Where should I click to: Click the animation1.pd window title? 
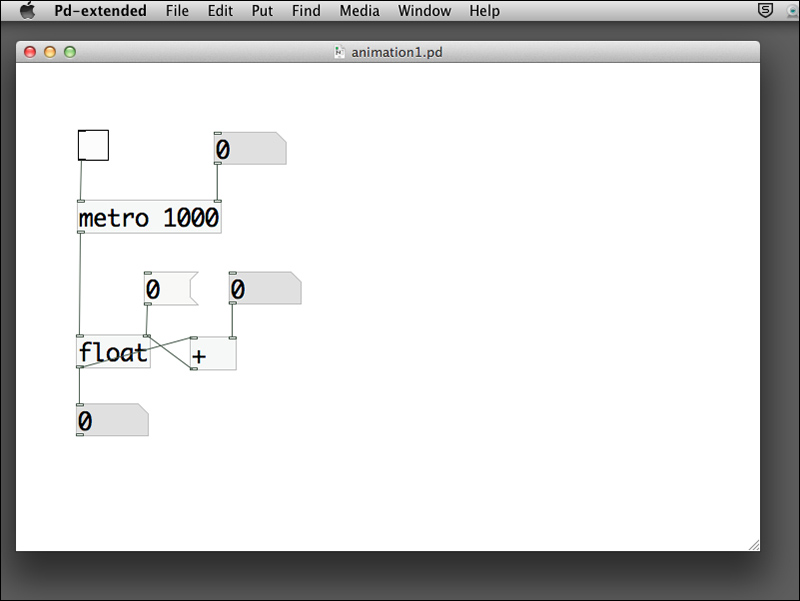pos(397,53)
